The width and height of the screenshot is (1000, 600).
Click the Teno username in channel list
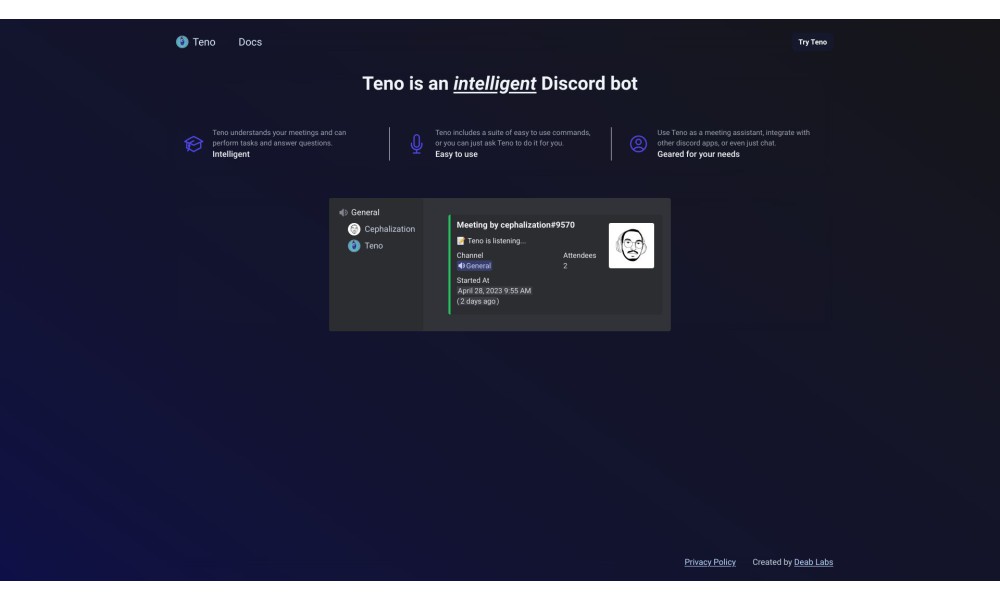[374, 245]
